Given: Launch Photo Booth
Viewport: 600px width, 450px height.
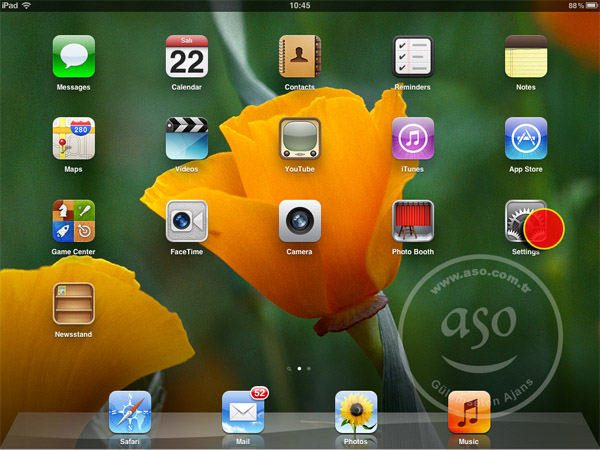Looking at the screenshot, I should 413,221.
